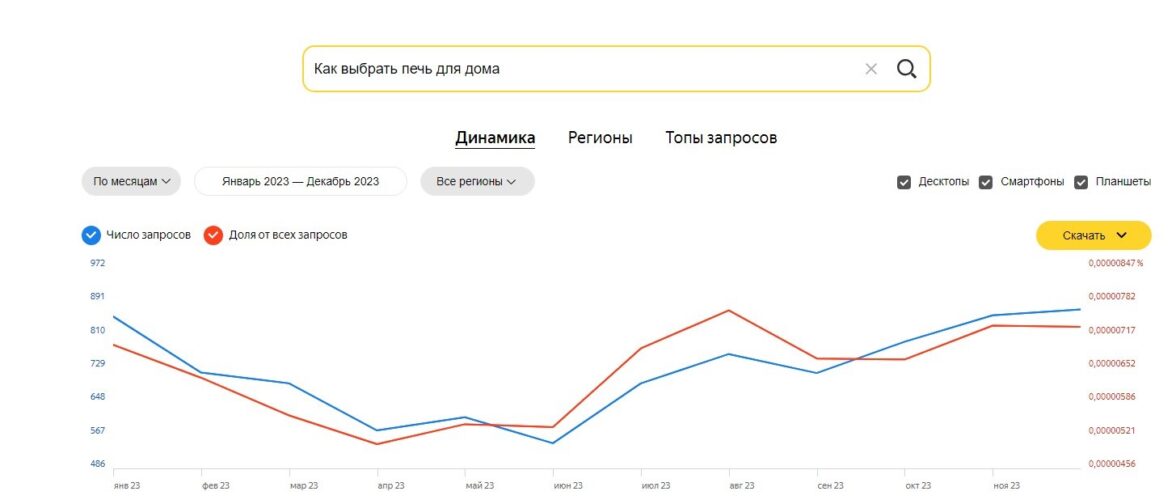Click the авг 23 peak on the red line
Screen dimensions: 1176x504
[x=729, y=310]
